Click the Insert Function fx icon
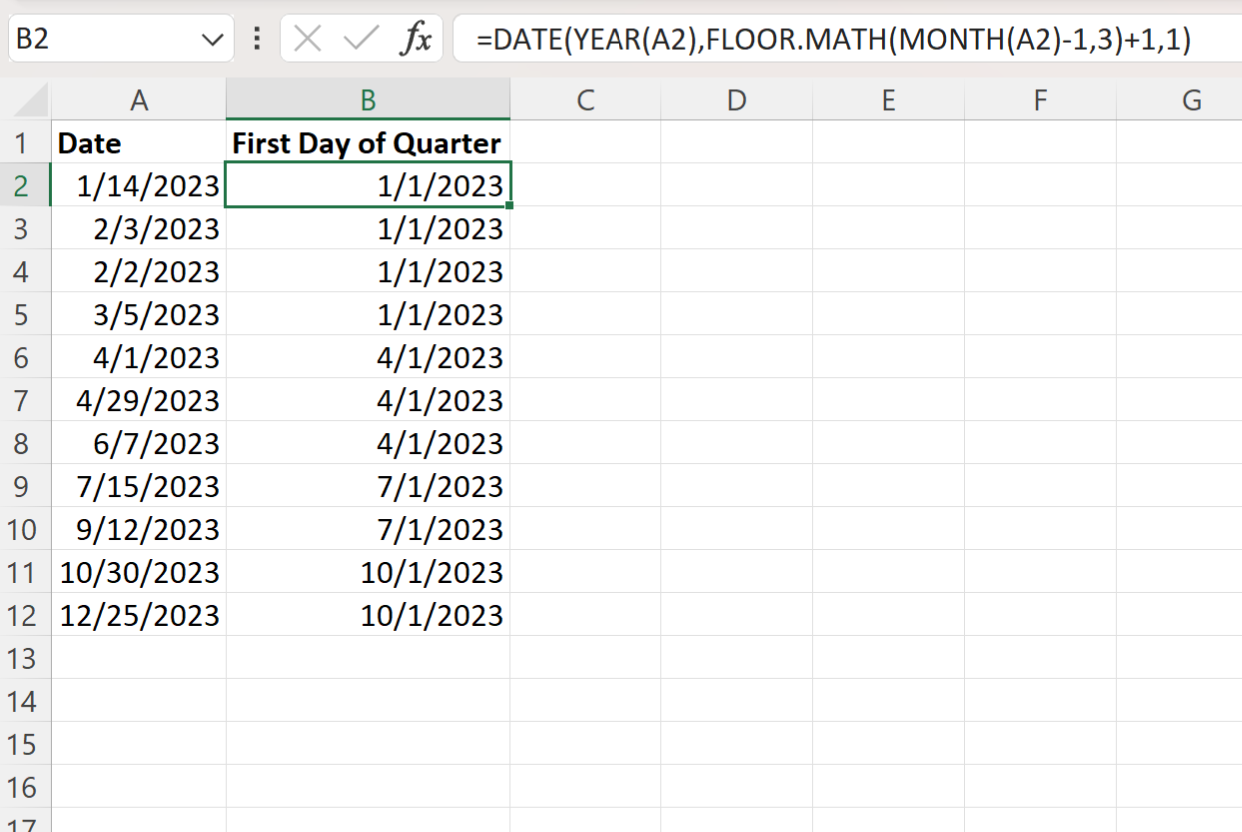This screenshot has width=1242, height=832. click(416, 39)
